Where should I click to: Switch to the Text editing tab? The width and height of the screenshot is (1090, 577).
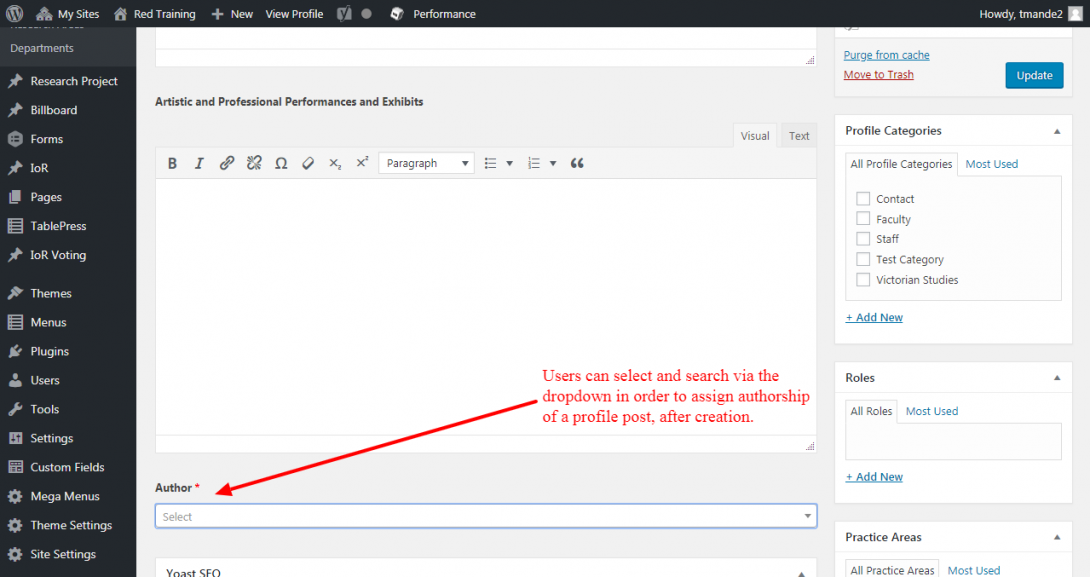[x=798, y=135]
